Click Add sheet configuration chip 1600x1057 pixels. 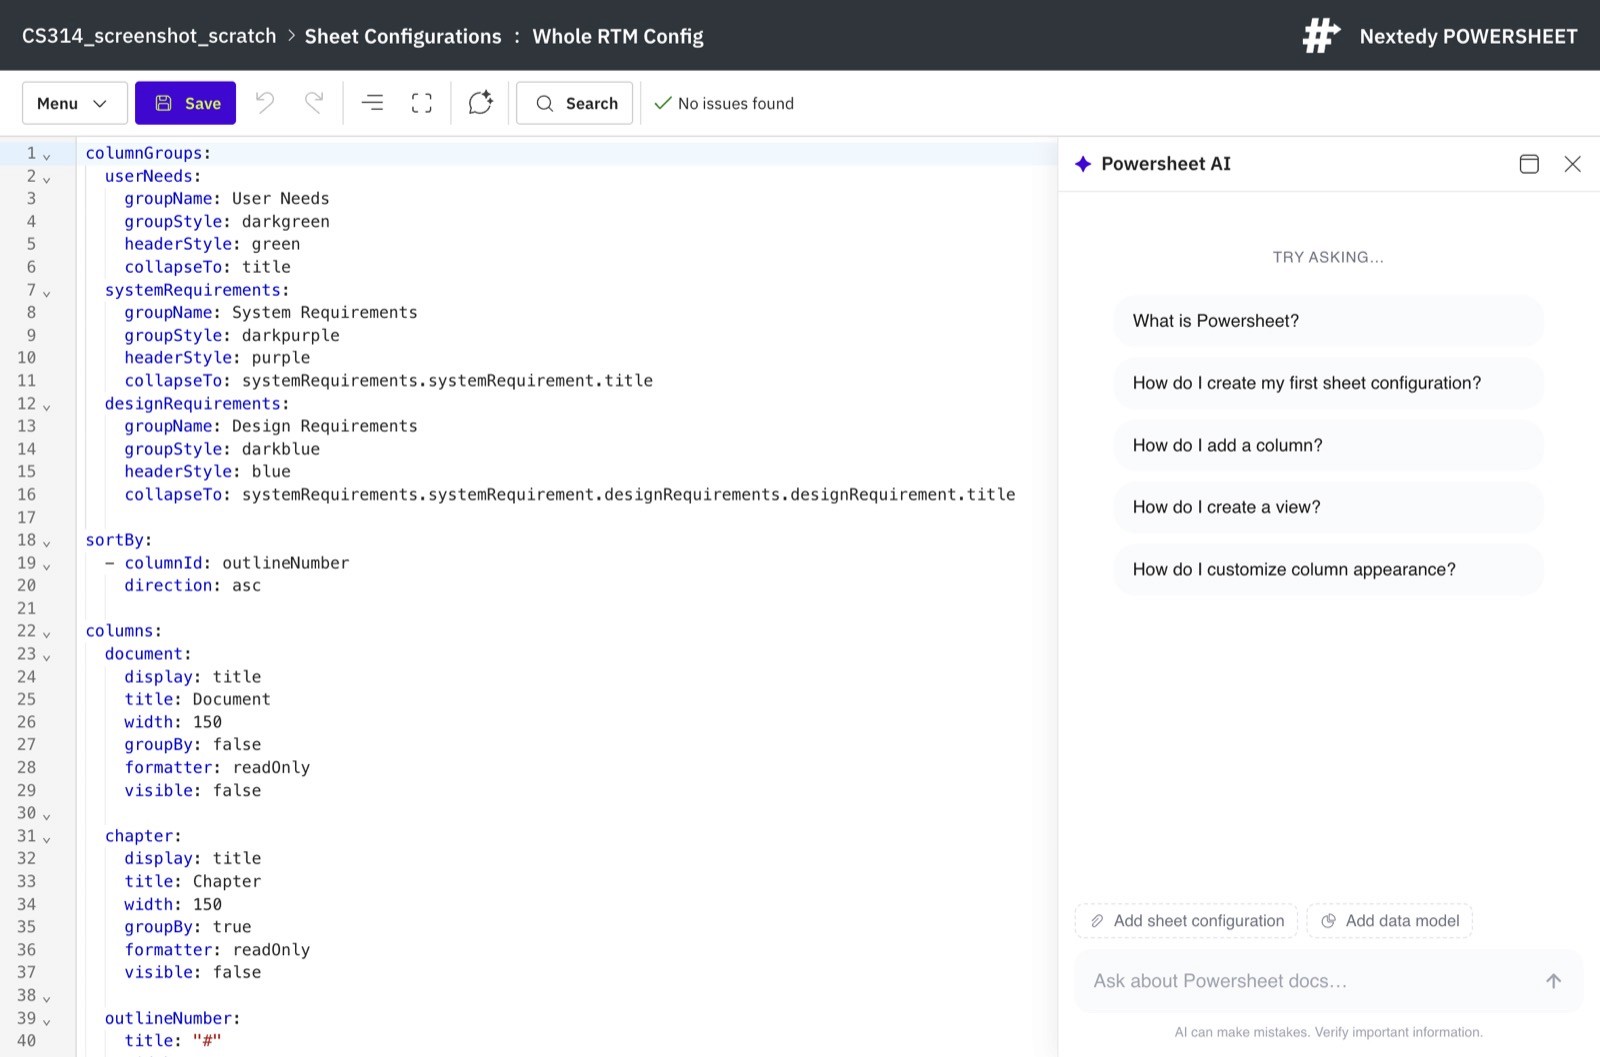pos(1186,921)
